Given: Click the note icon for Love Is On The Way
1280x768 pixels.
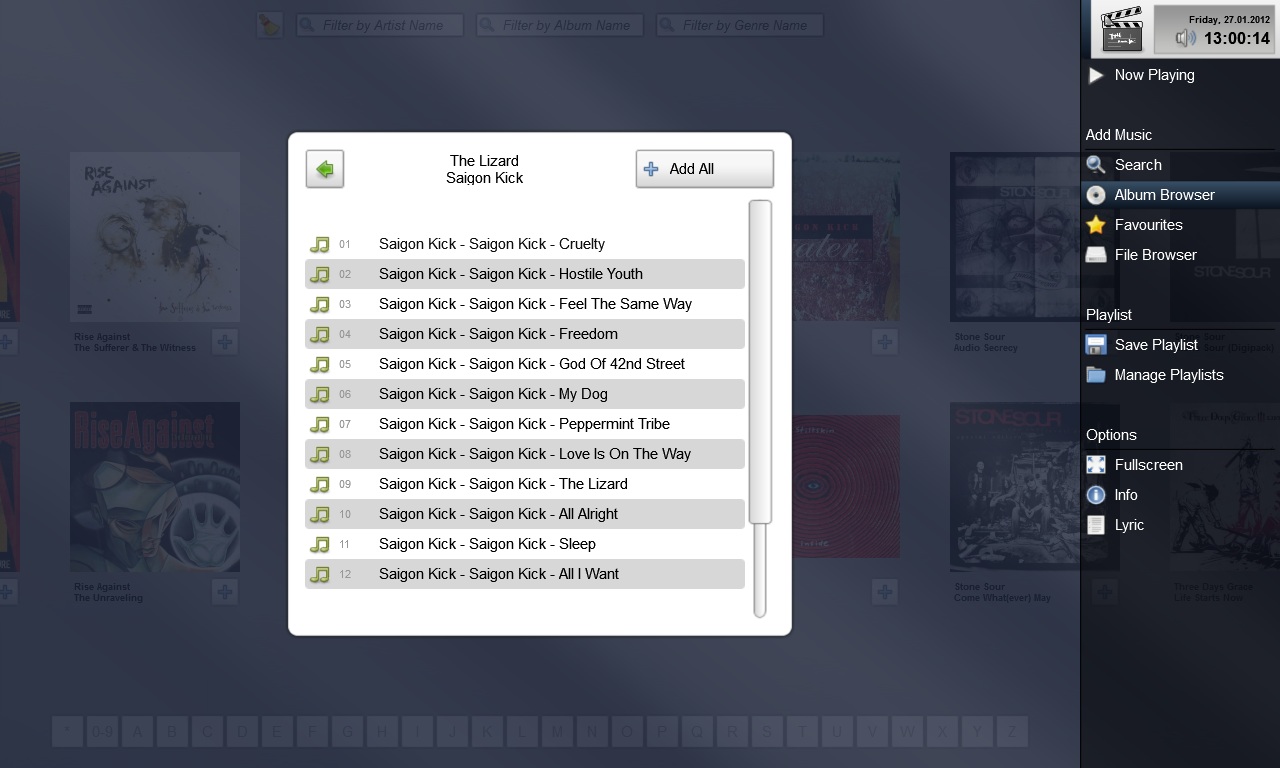Looking at the screenshot, I should point(320,454).
